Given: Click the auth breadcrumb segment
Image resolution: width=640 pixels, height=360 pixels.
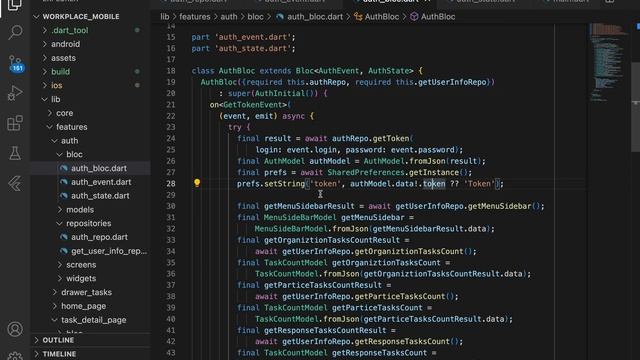Looking at the screenshot, I should point(229,17).
